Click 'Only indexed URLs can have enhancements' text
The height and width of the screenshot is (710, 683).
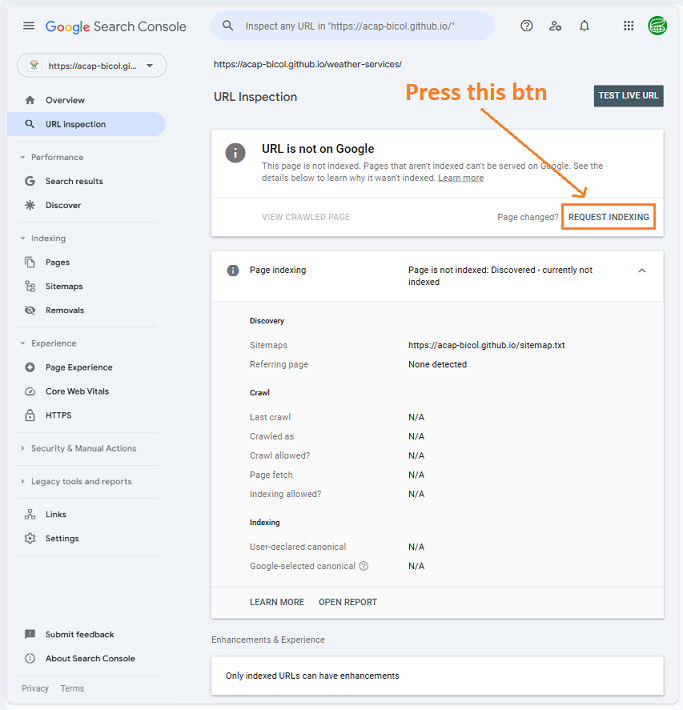[x=312, y=676]
